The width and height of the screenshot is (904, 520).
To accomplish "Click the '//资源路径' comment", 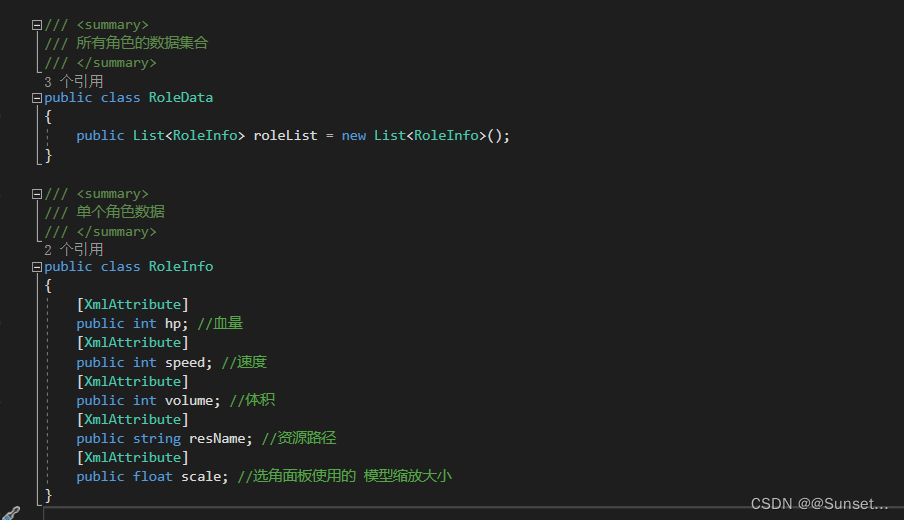I will [299, 438].
